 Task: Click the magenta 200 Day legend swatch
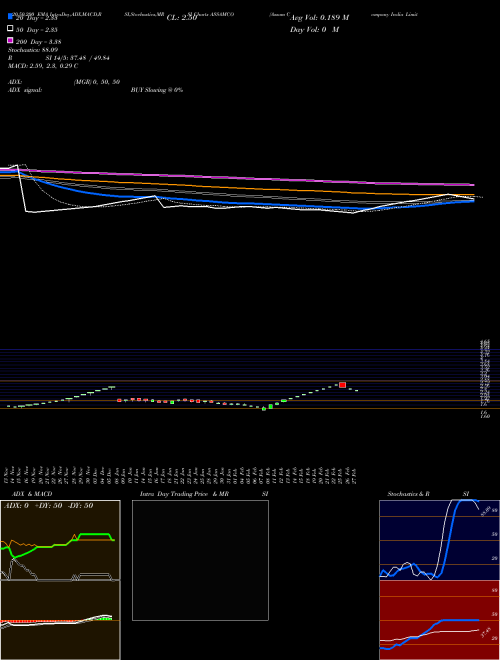[10, 40]
